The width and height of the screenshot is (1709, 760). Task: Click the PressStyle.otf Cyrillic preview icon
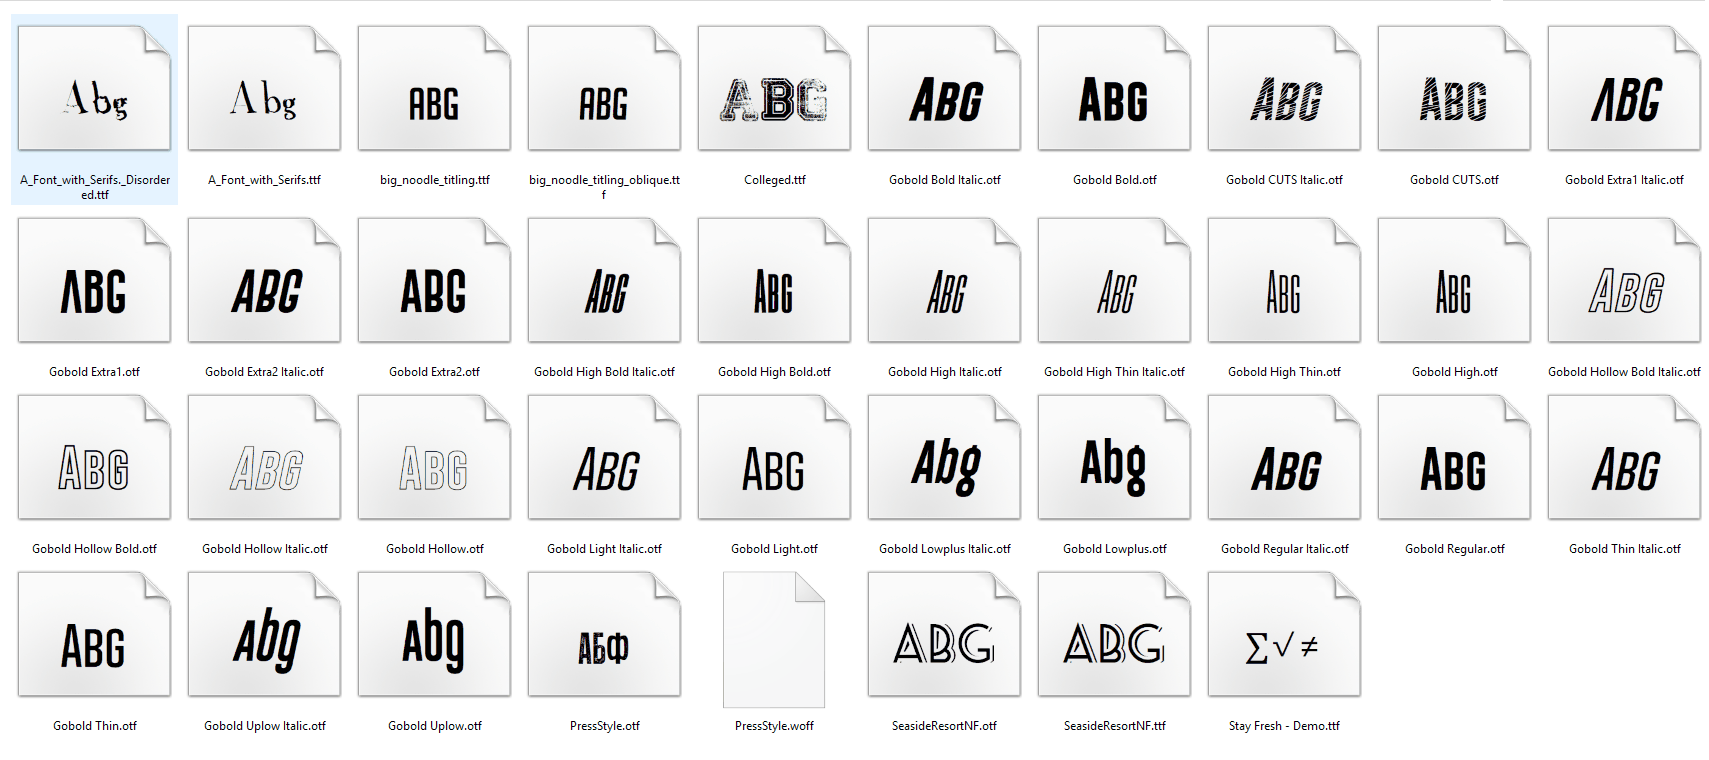click(x=604, y=636)
